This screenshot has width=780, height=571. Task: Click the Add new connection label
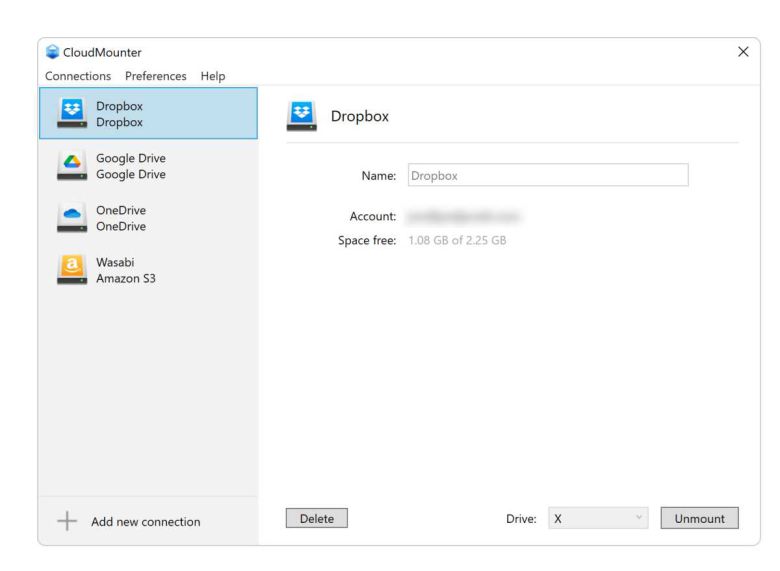click(x=145, y=521)
